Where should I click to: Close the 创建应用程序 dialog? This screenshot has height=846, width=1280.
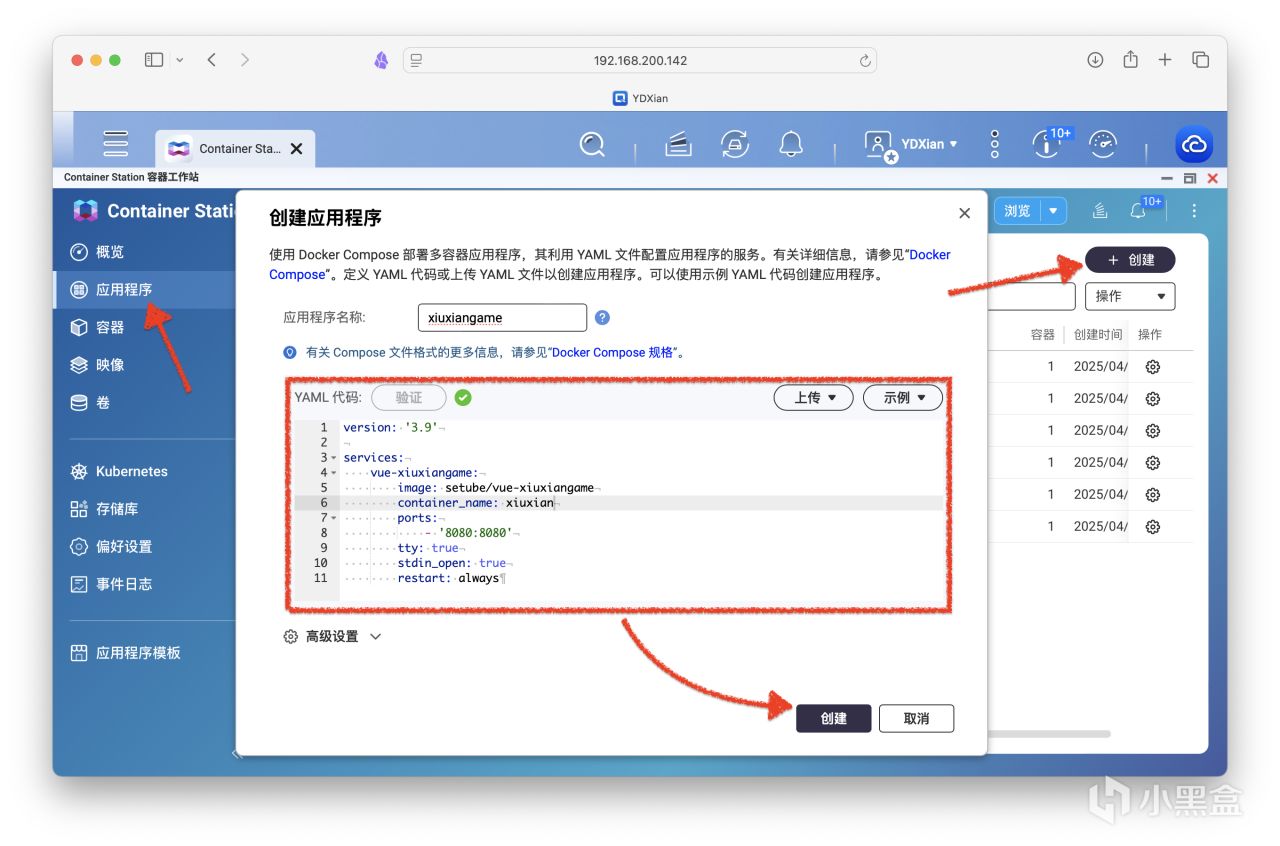tap(964, 213)
